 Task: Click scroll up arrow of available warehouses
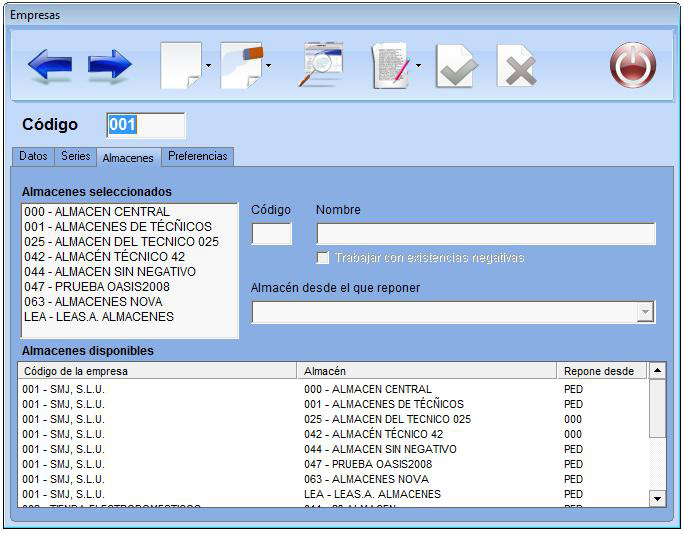click(x=657, y=371)
